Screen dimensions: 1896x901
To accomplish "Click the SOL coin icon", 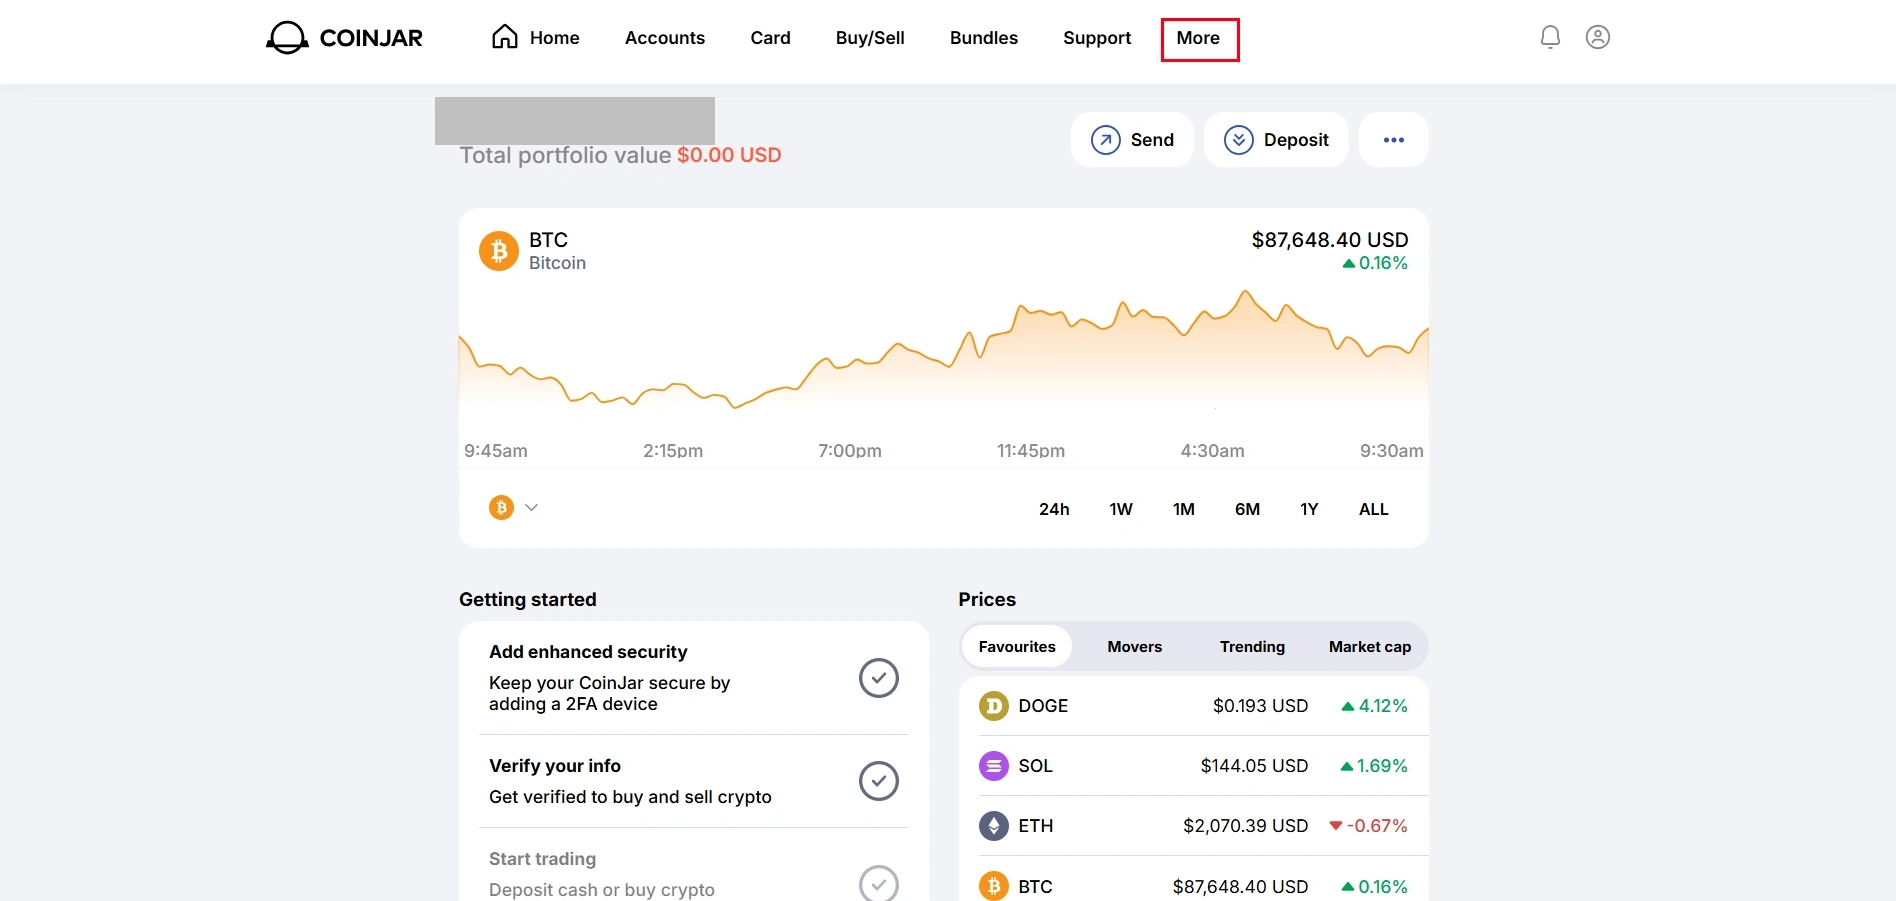I will coord(993,766).
